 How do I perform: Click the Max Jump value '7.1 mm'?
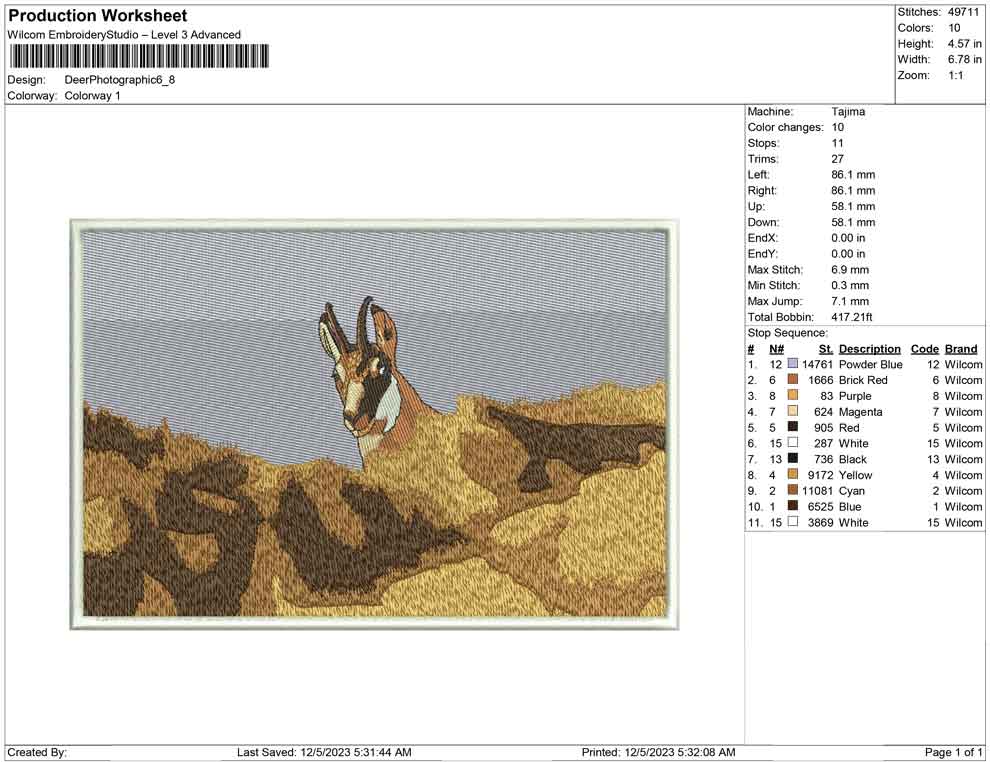click(x=850, y=301)
